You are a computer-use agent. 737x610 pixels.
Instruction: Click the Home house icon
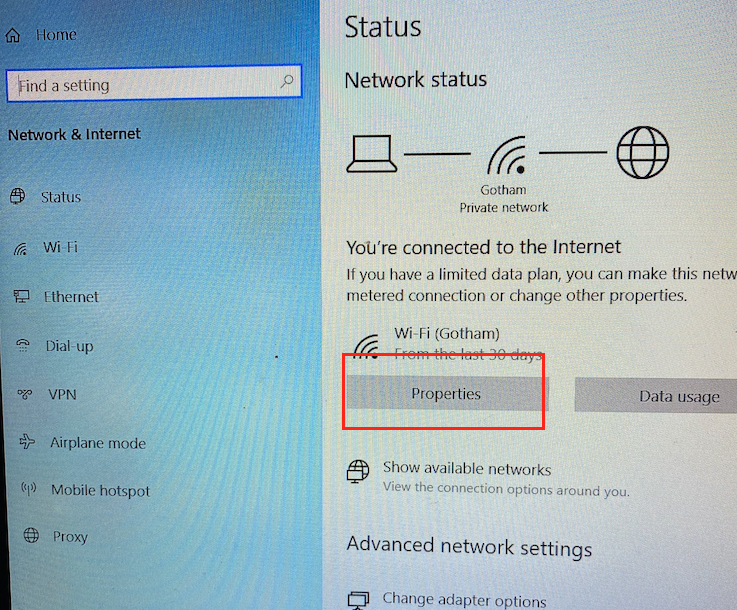[x=13, y=35]
